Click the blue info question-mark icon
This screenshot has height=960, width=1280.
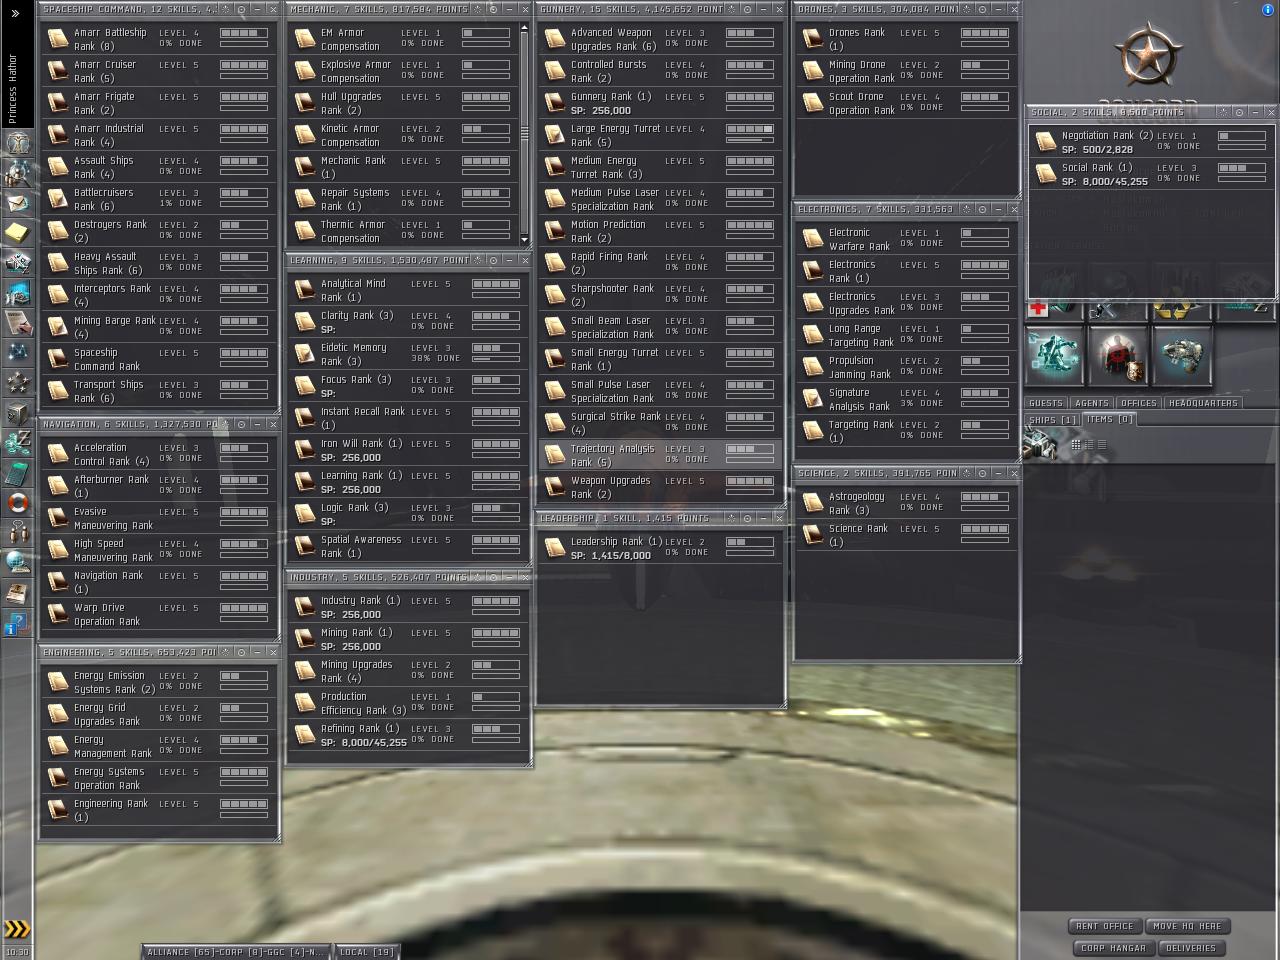pyautogui.click(x=18, y=625)
